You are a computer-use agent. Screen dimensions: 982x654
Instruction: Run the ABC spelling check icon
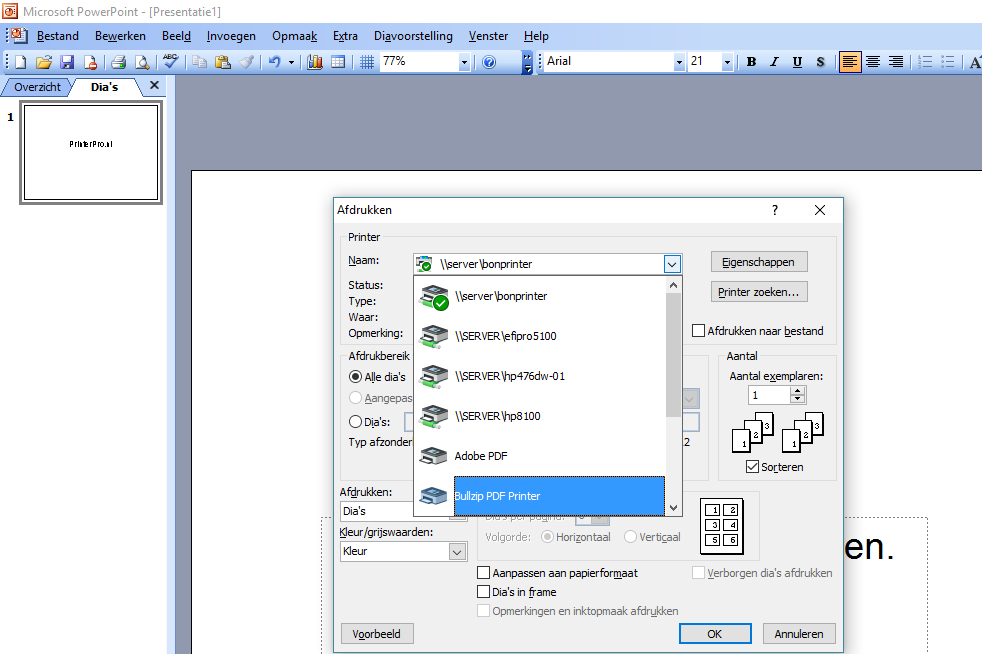click(170, 61)
